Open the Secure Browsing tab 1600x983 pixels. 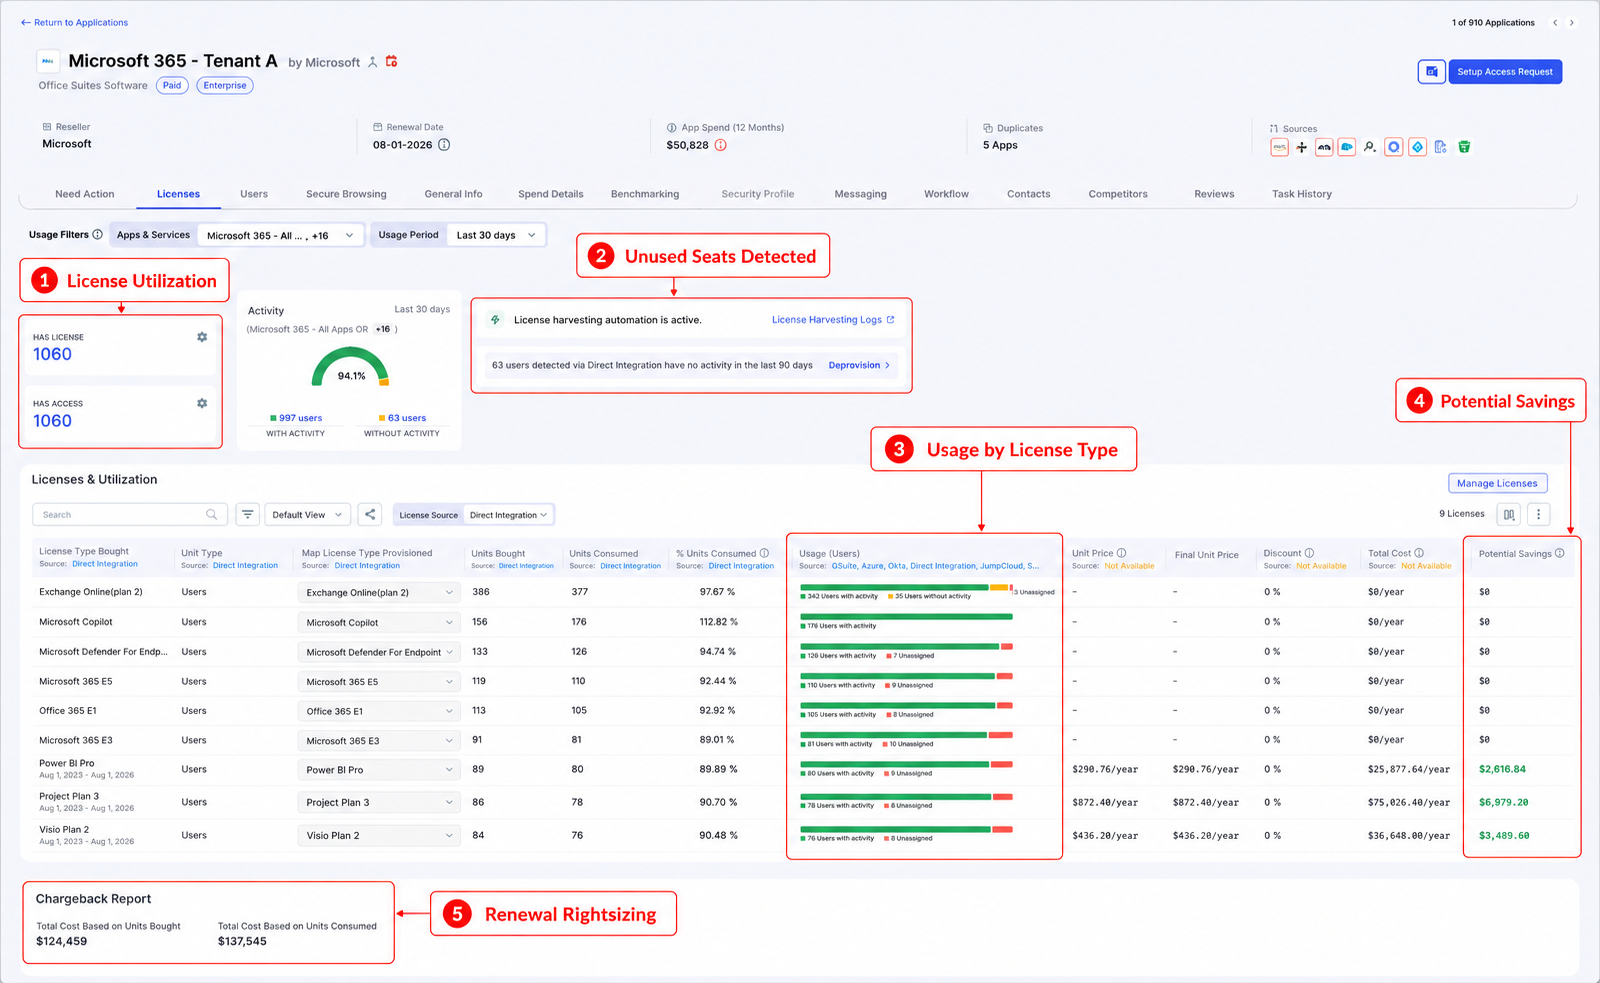346,194
